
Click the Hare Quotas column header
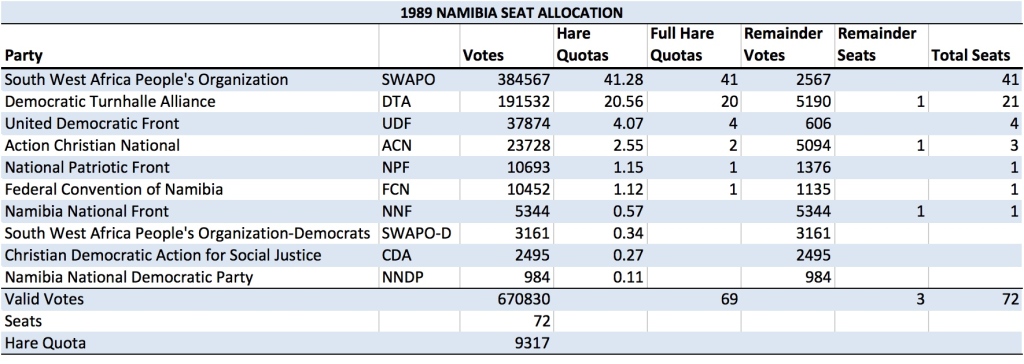coord(583,44)
